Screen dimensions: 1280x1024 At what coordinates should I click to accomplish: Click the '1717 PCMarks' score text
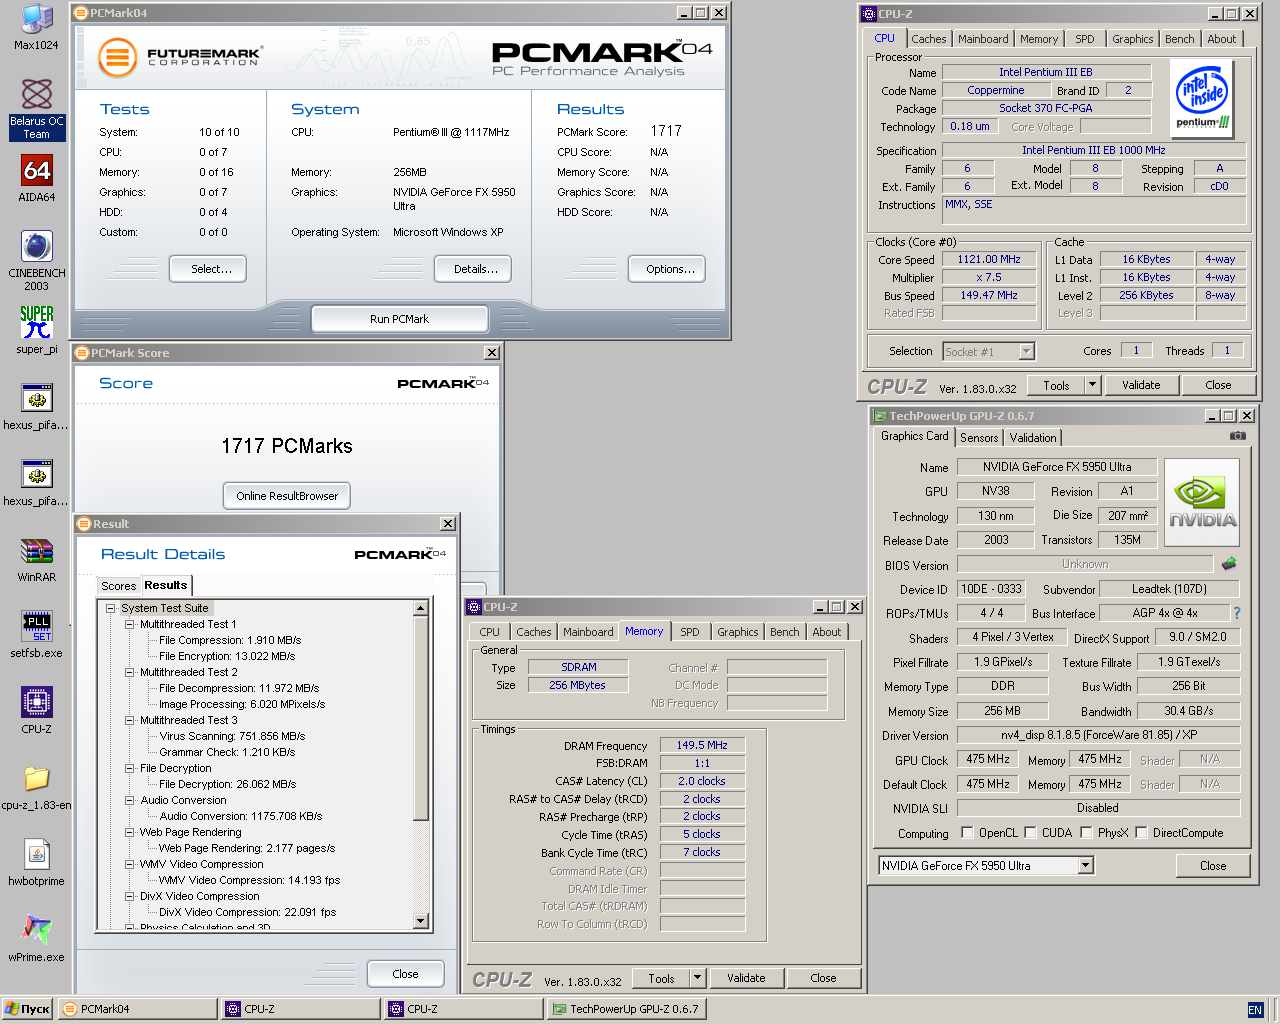[x=287, y=446]
